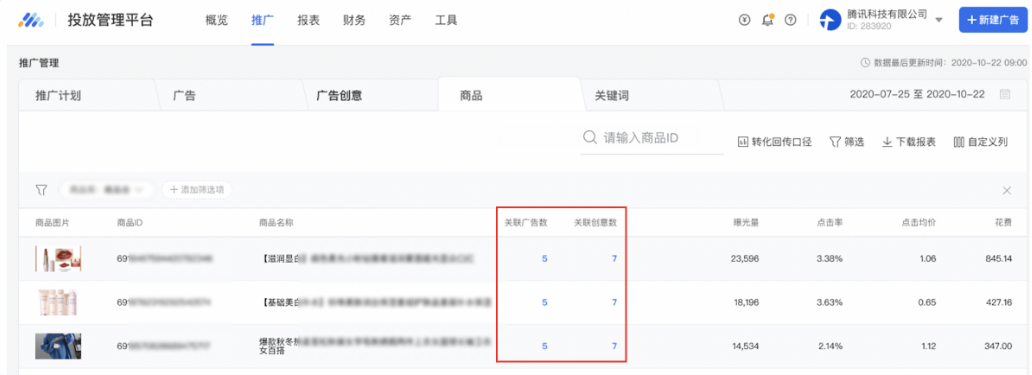Click the 商品ID column header
1032x375 pixels.
tap(130, 222)
